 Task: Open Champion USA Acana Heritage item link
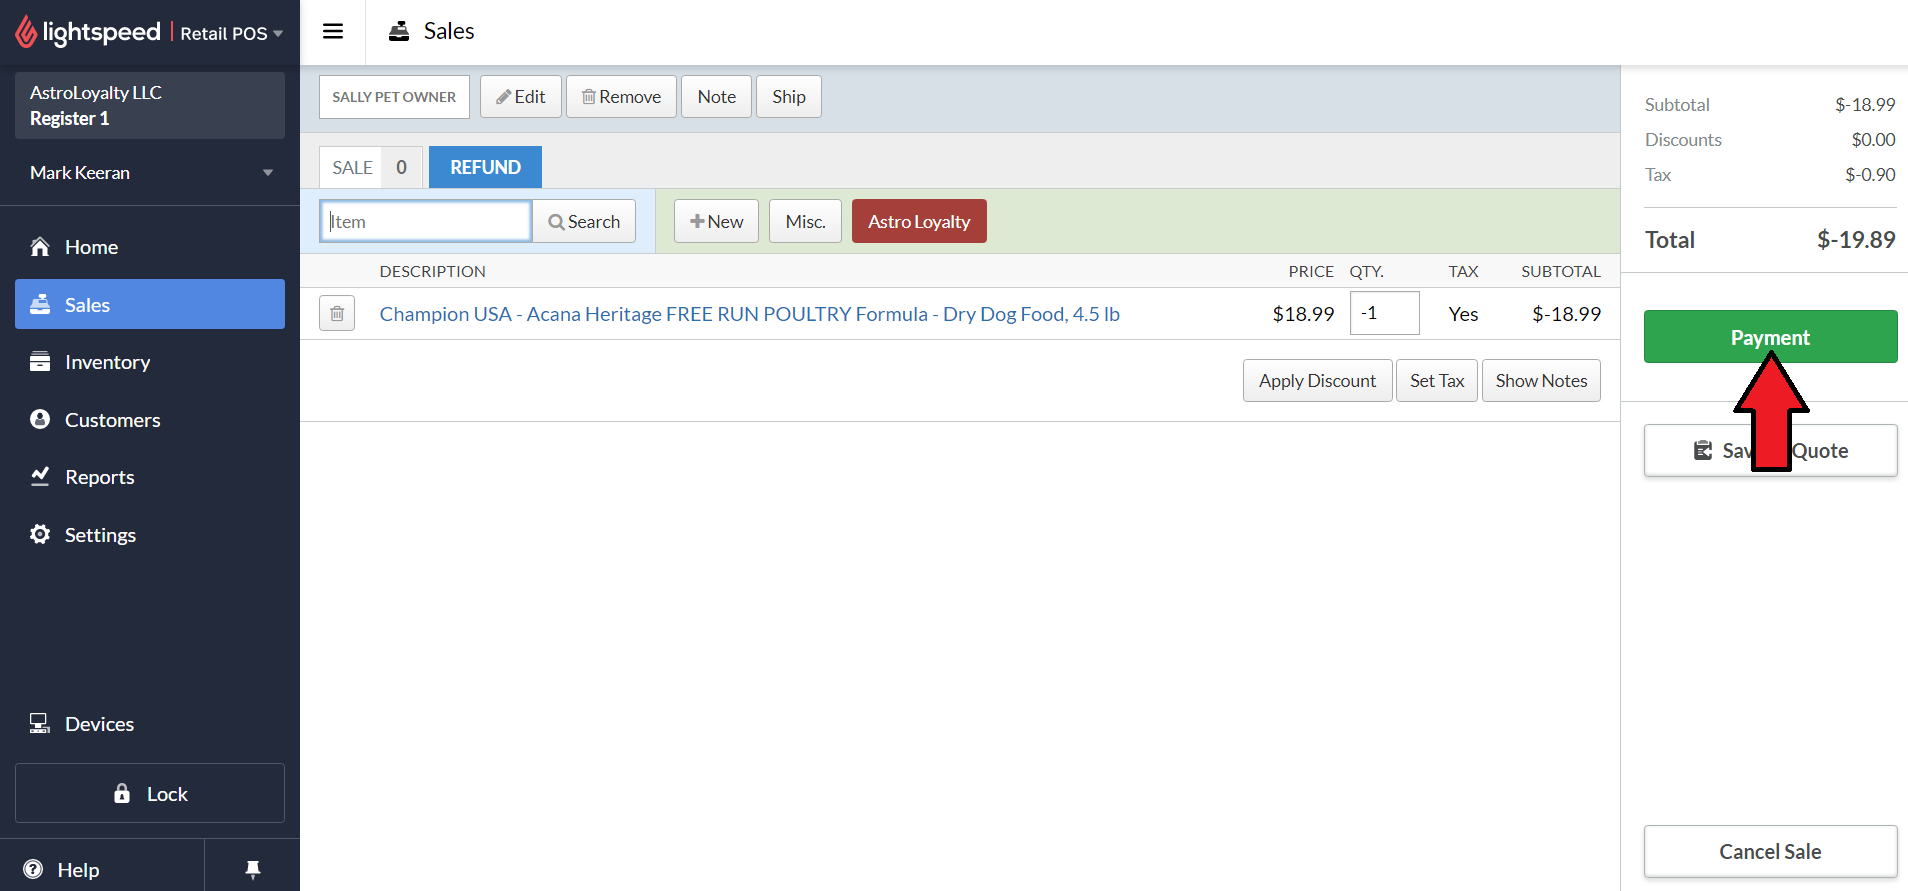(749, 314)
